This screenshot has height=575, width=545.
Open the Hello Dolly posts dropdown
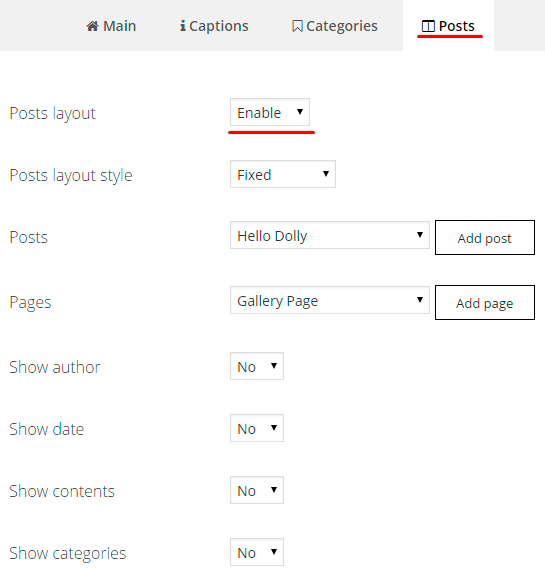(330, 235)
